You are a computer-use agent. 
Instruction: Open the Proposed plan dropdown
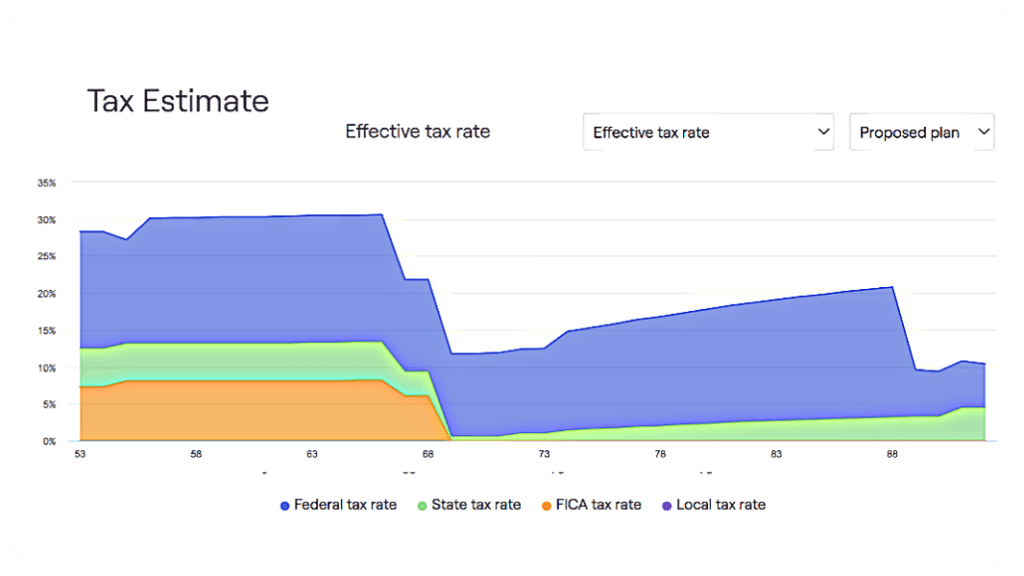pos(921,132)
